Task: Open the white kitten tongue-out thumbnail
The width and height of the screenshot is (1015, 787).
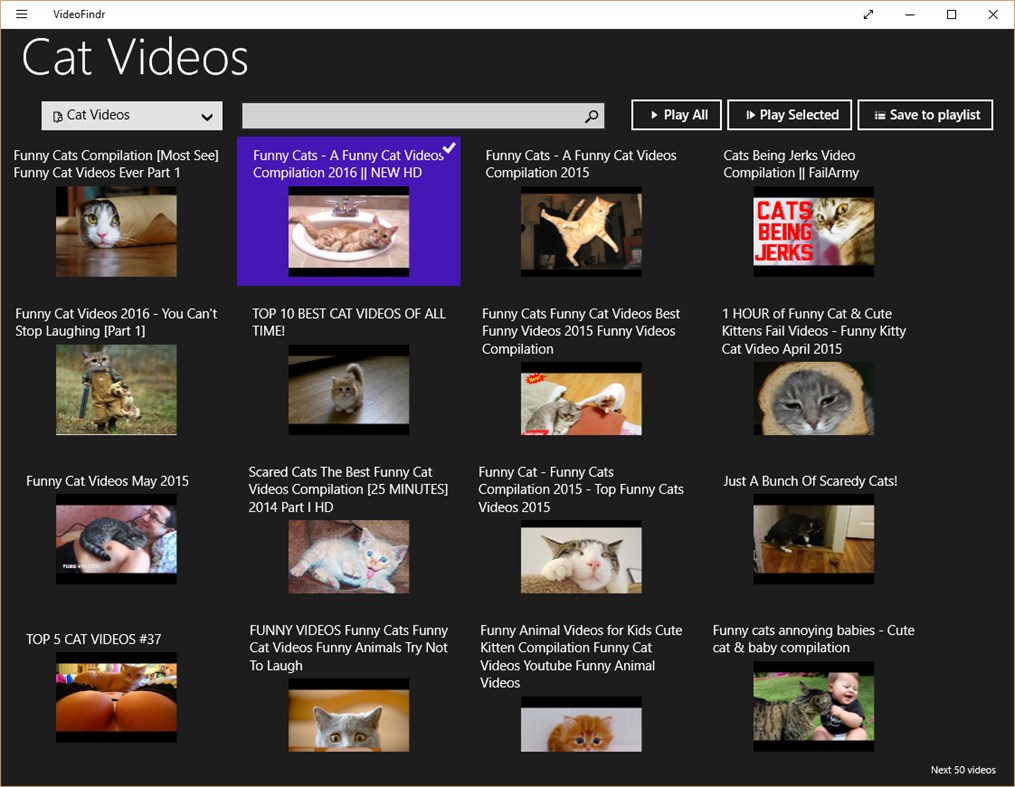Action: point(348,557)
